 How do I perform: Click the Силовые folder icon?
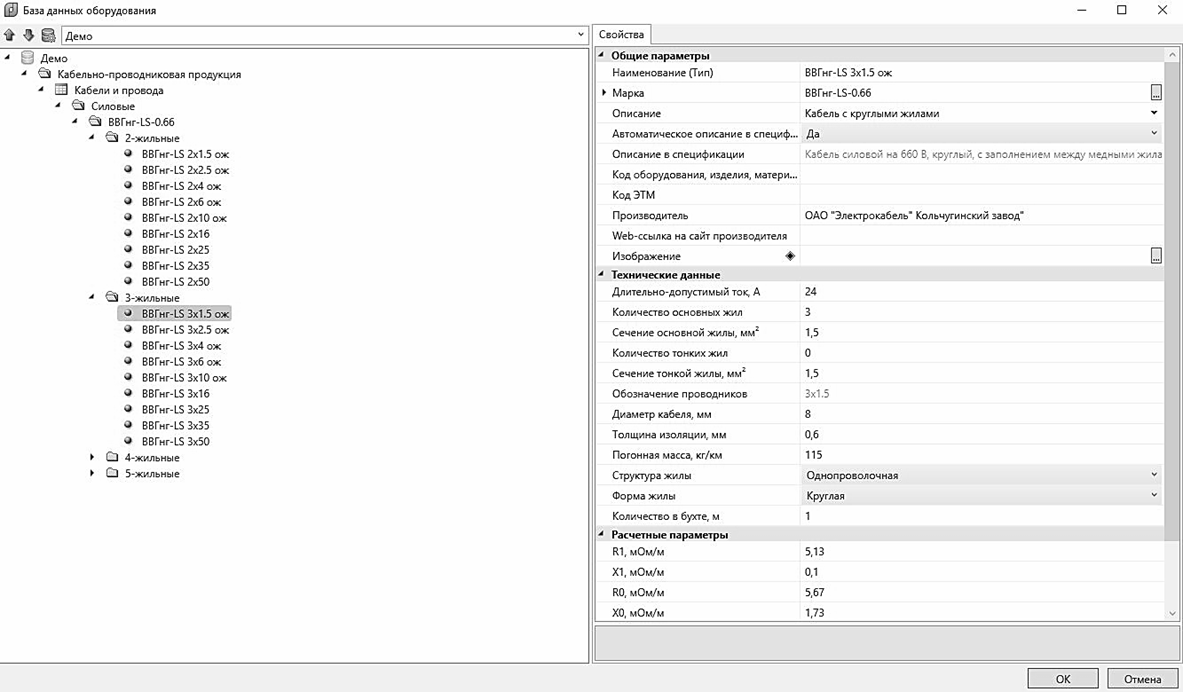click(x=78, y=106)
